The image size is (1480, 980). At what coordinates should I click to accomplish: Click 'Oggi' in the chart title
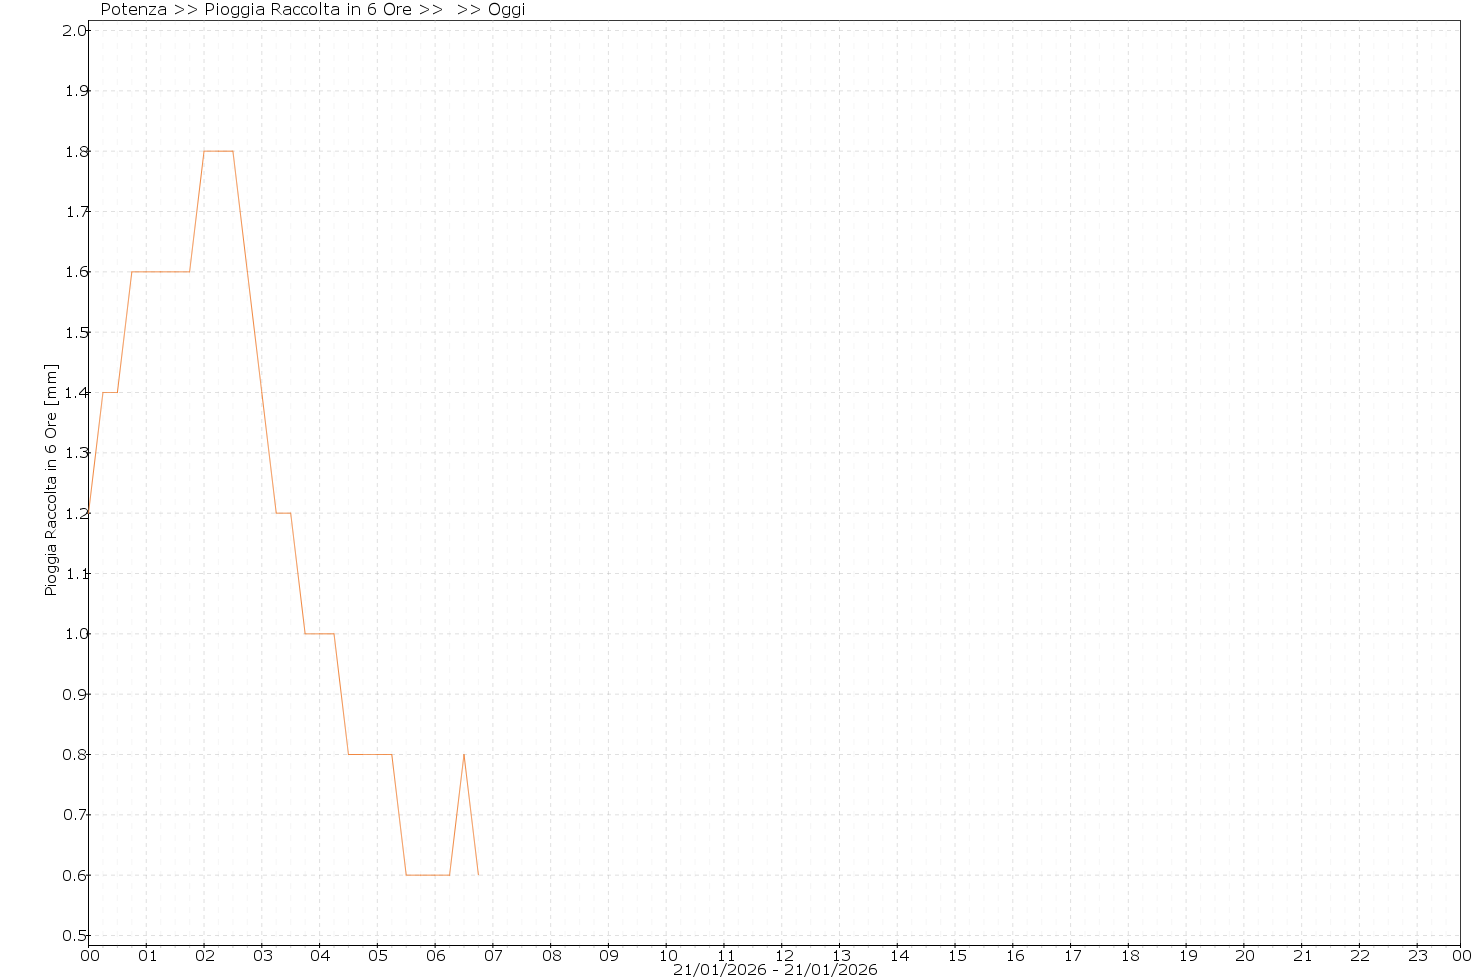(x=506, y=10)
